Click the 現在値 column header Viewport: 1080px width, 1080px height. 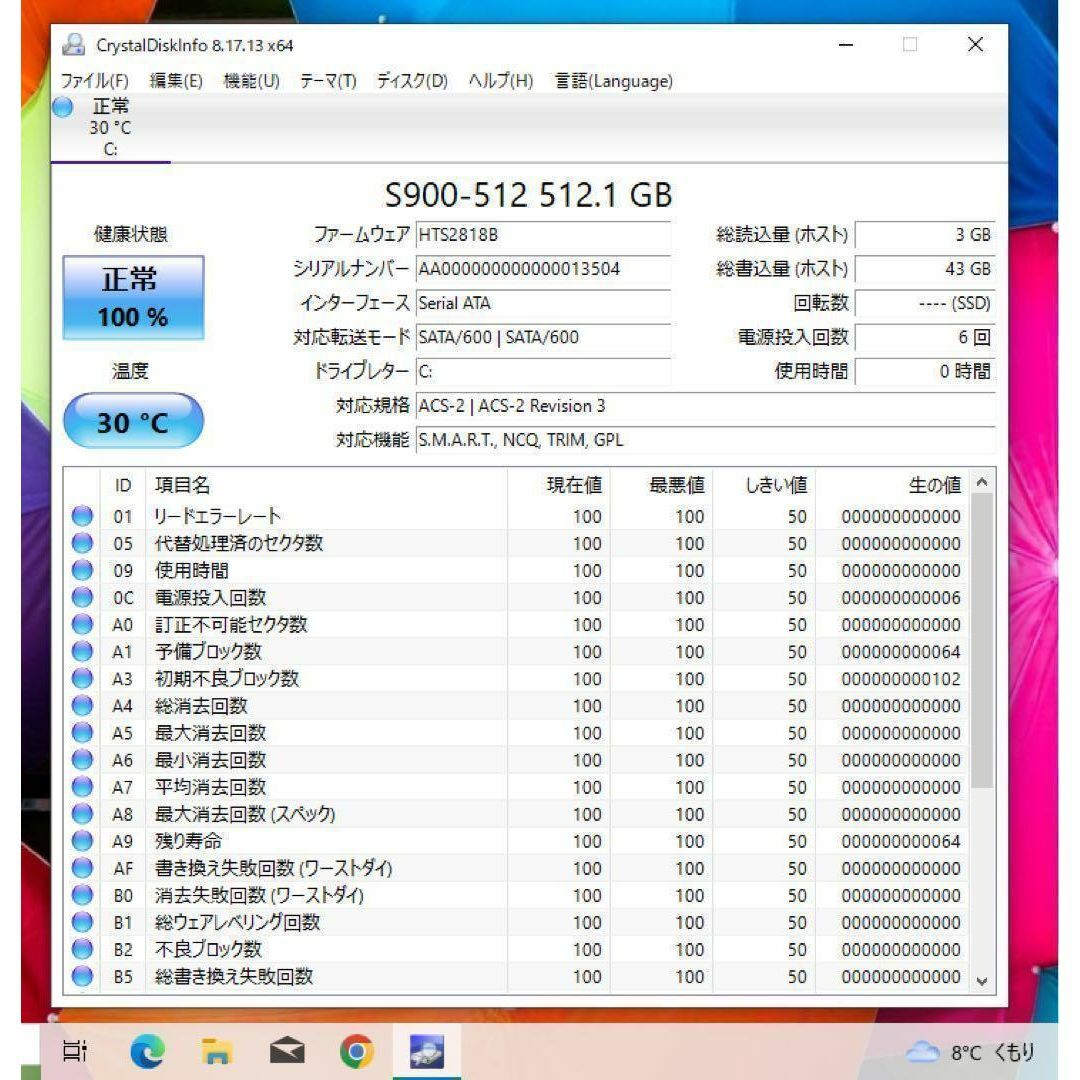[559, 486]
